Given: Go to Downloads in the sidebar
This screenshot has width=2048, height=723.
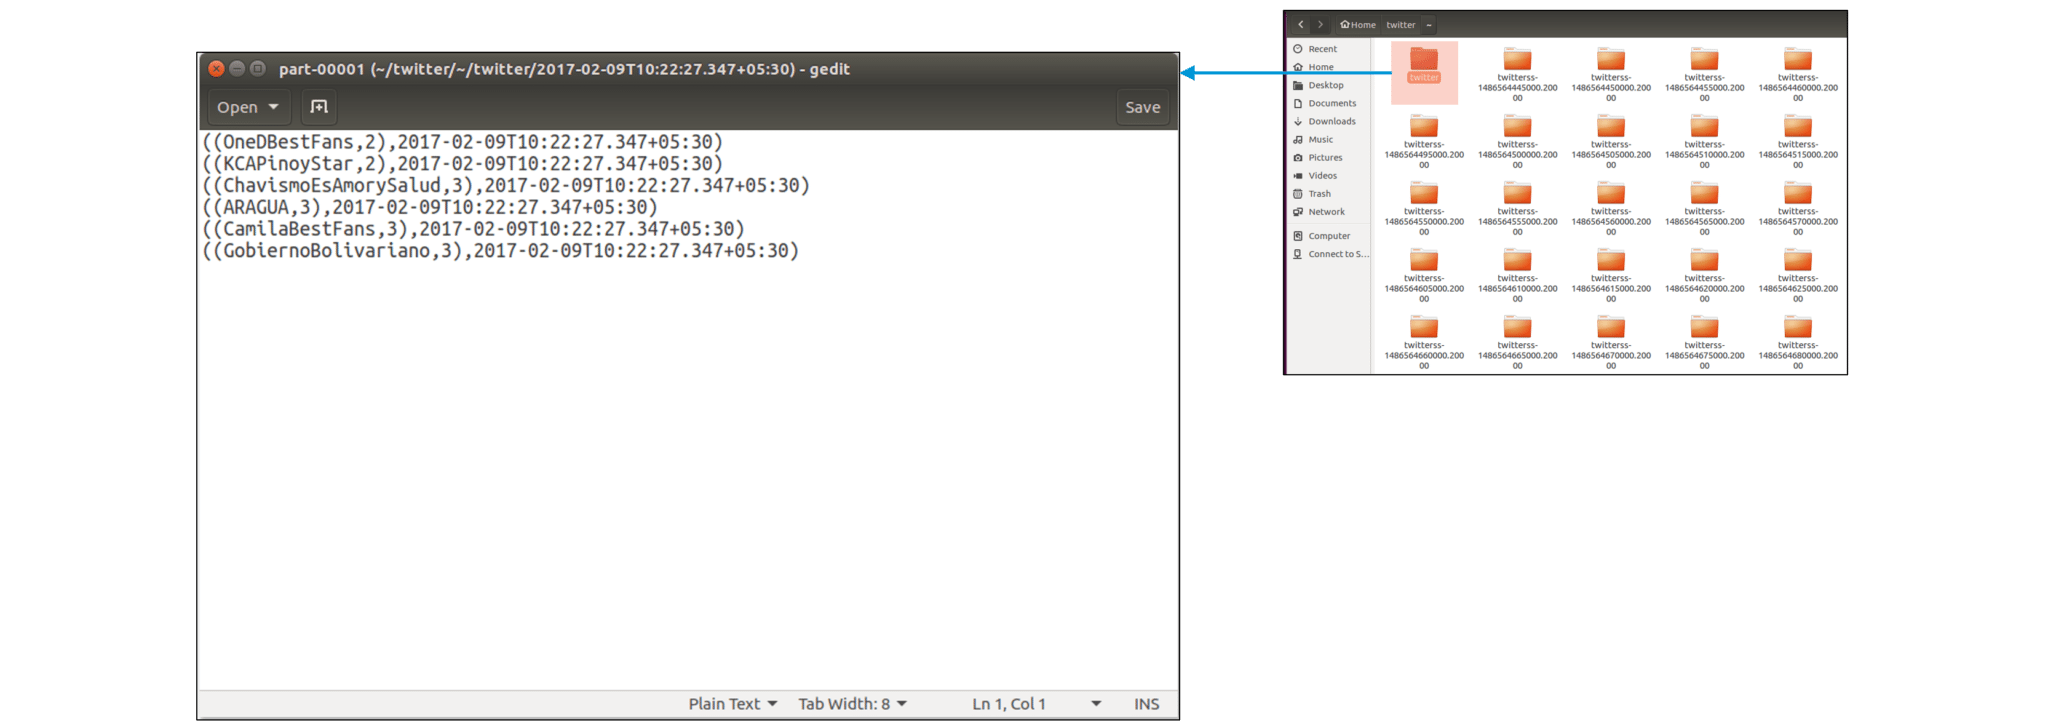Looking at the screenshot, I should tap(1331, 122).
